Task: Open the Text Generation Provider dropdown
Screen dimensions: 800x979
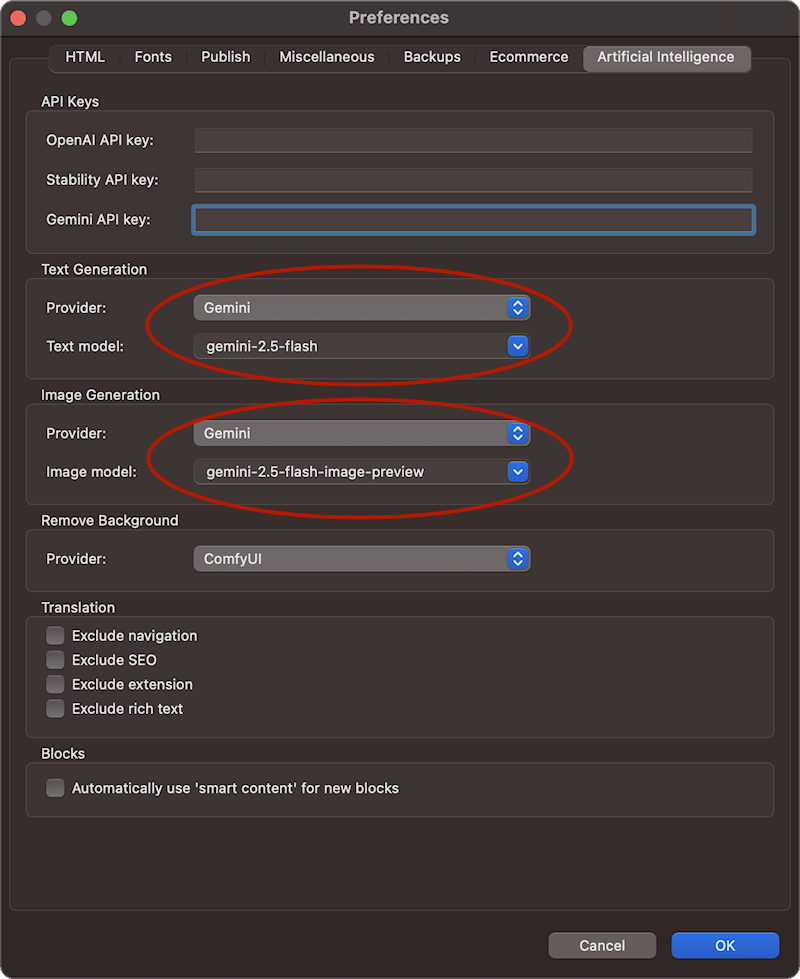Action: 361,308
